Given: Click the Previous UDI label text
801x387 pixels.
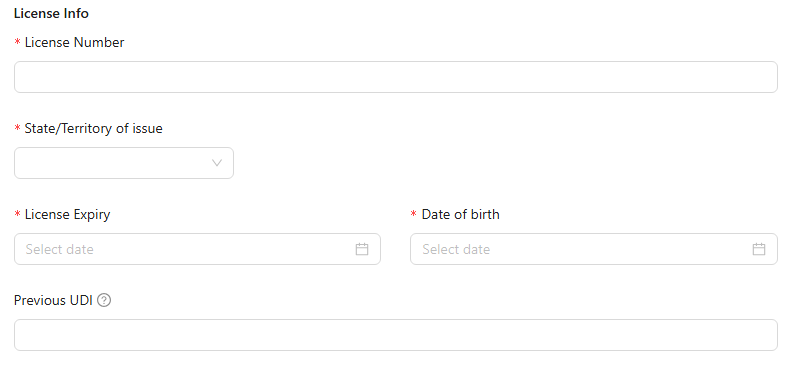Looking at the screenshot, I should (x=53, y=300).
